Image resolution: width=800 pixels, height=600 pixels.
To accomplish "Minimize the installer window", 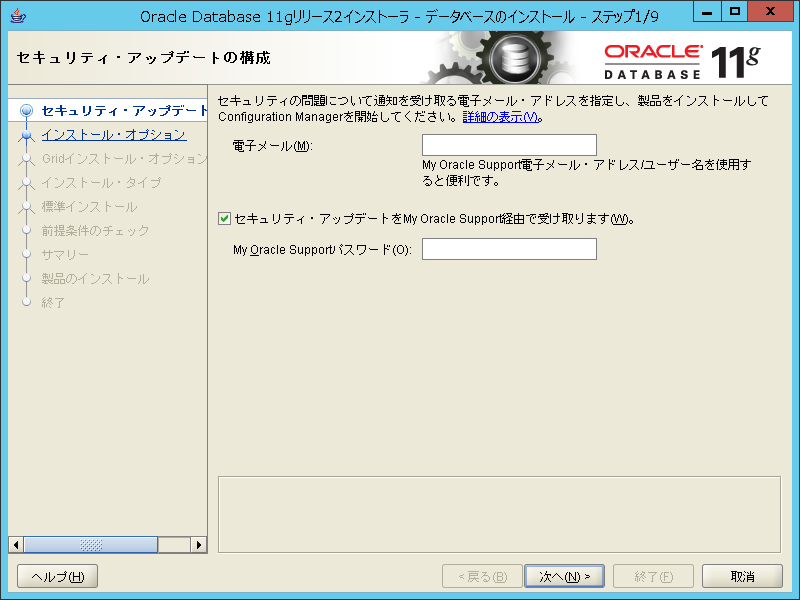I will (x=707, y=12).
